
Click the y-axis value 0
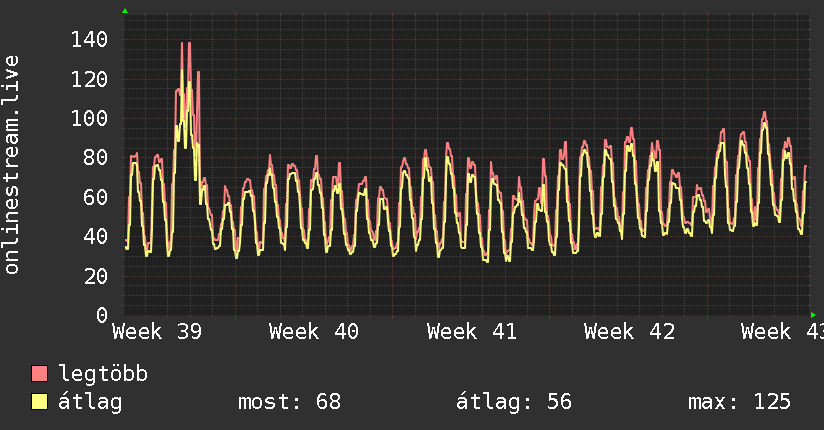pos(102,315)
